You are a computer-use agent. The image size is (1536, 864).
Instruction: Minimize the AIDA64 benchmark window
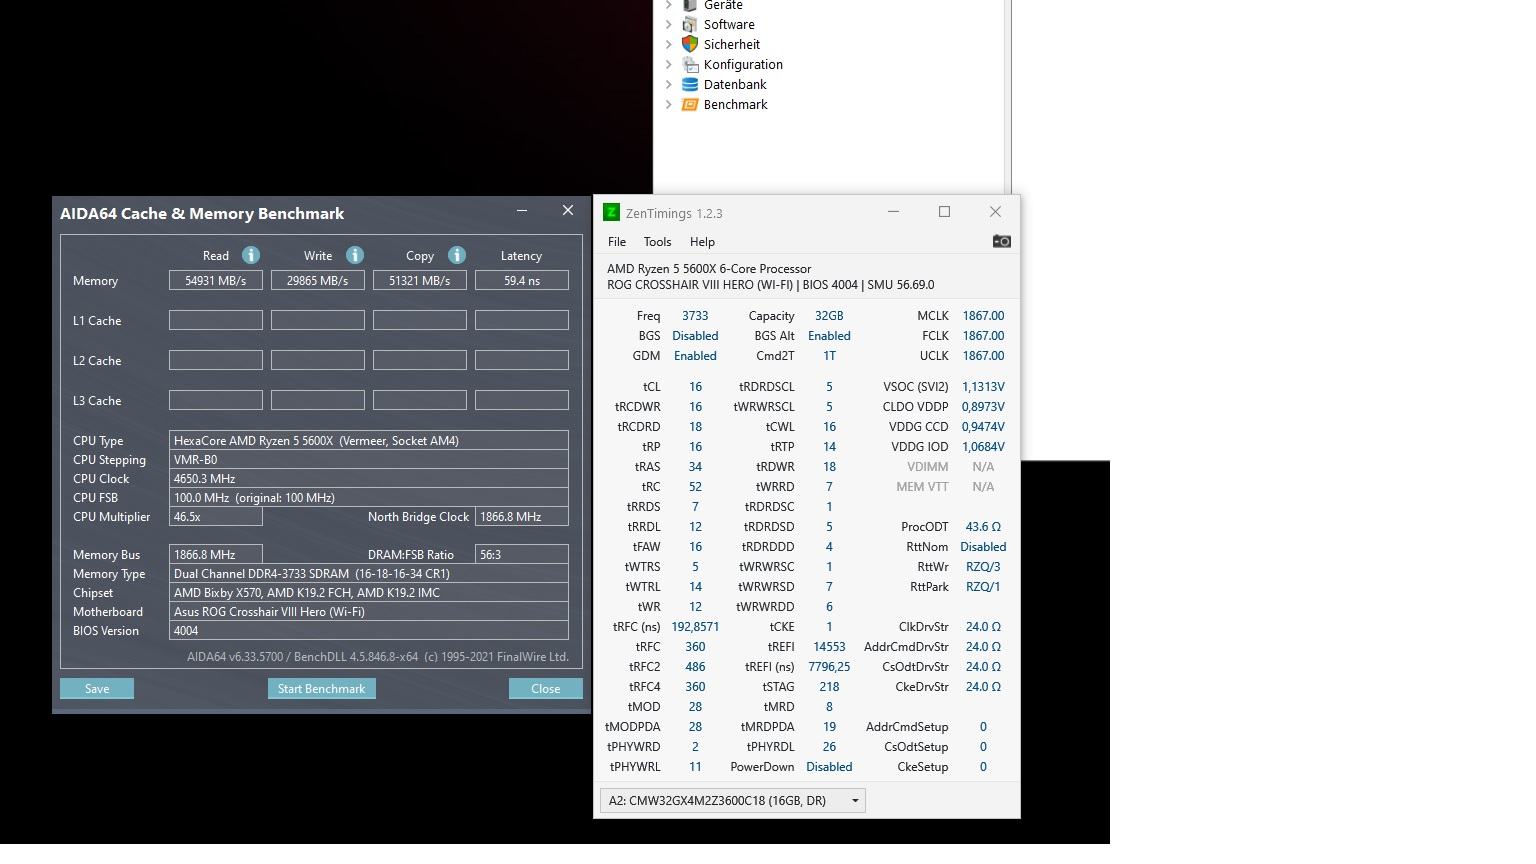[522, 211]
